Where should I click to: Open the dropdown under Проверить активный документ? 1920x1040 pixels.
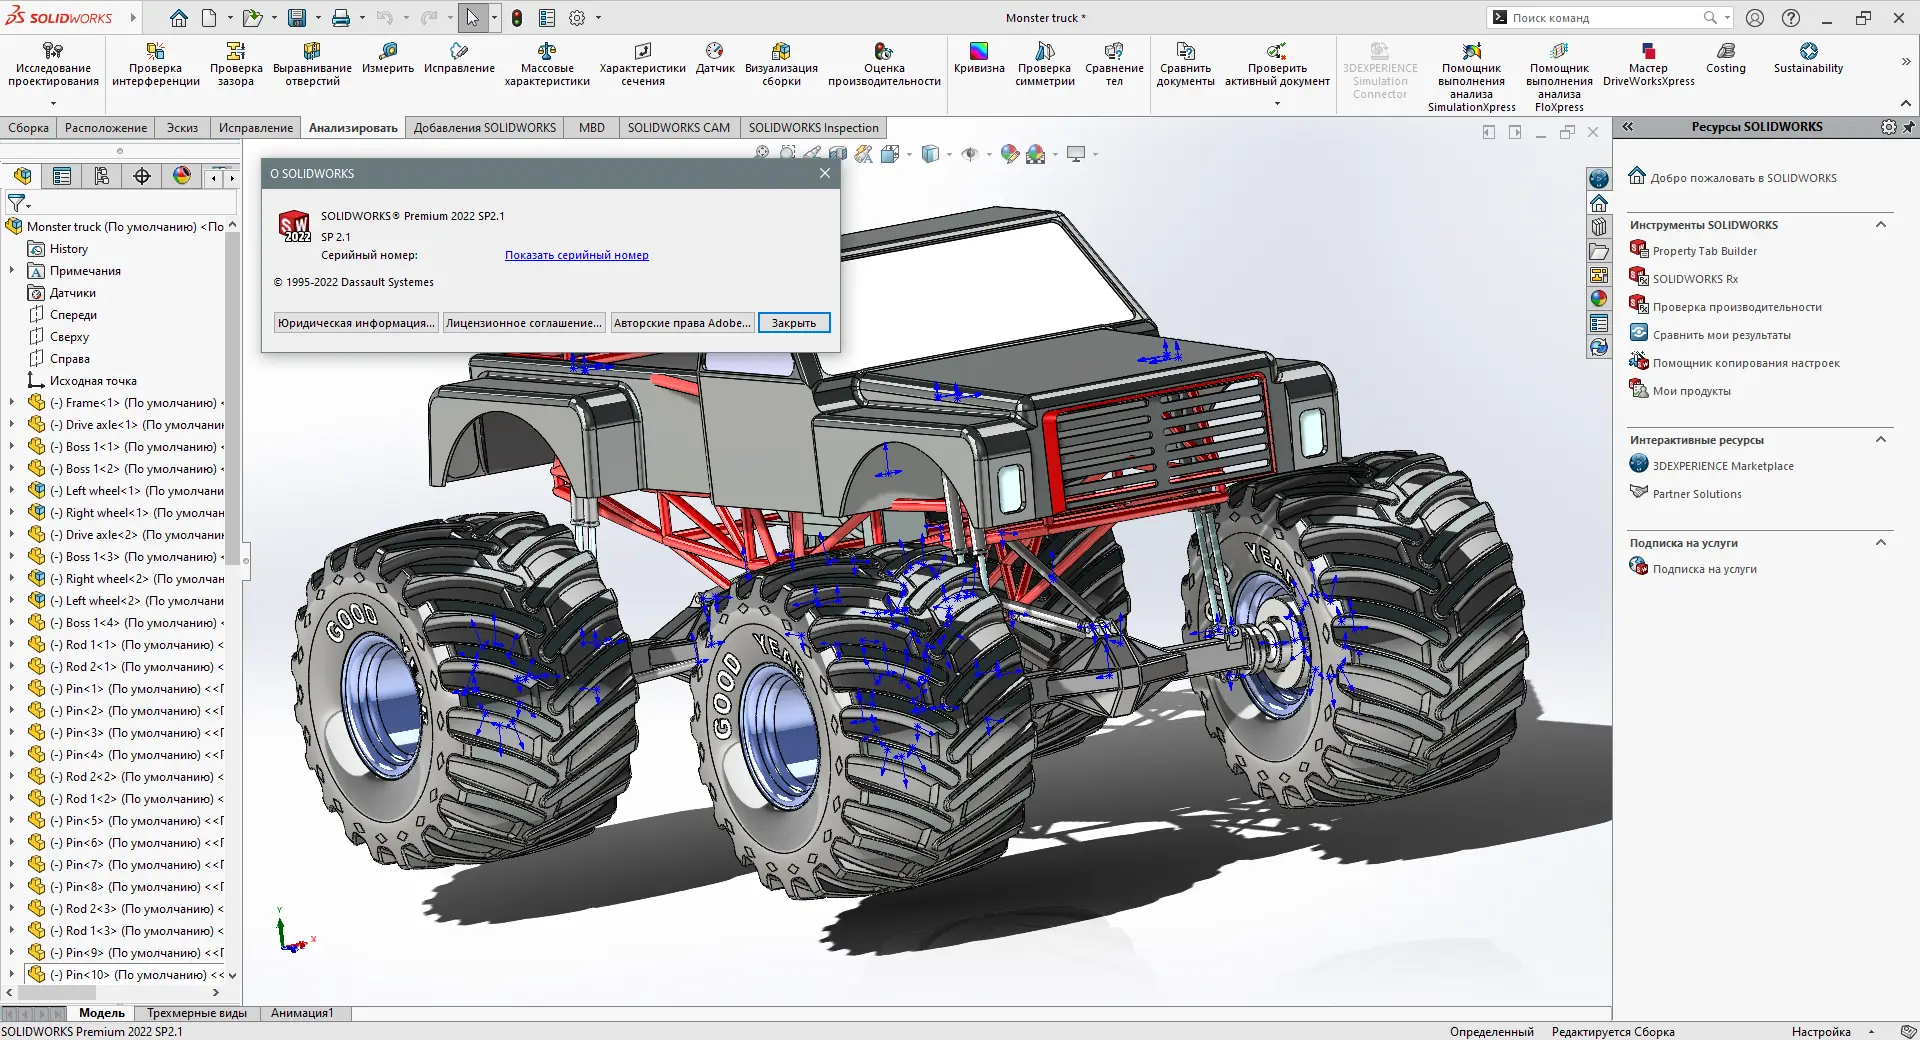pos(1277,103)
